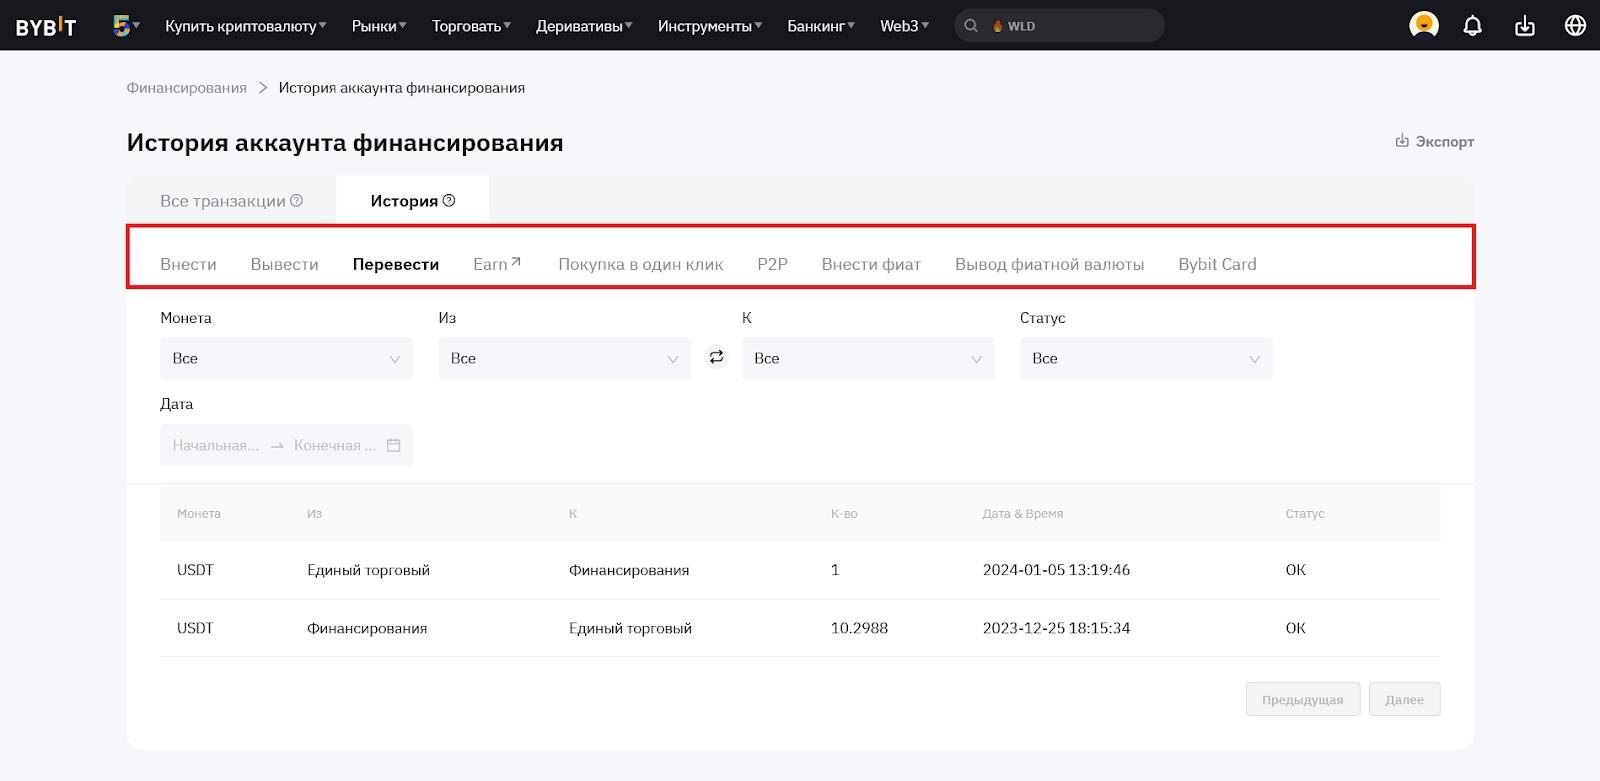
Task: Click the end date field
Action: (x=335, y=445)
